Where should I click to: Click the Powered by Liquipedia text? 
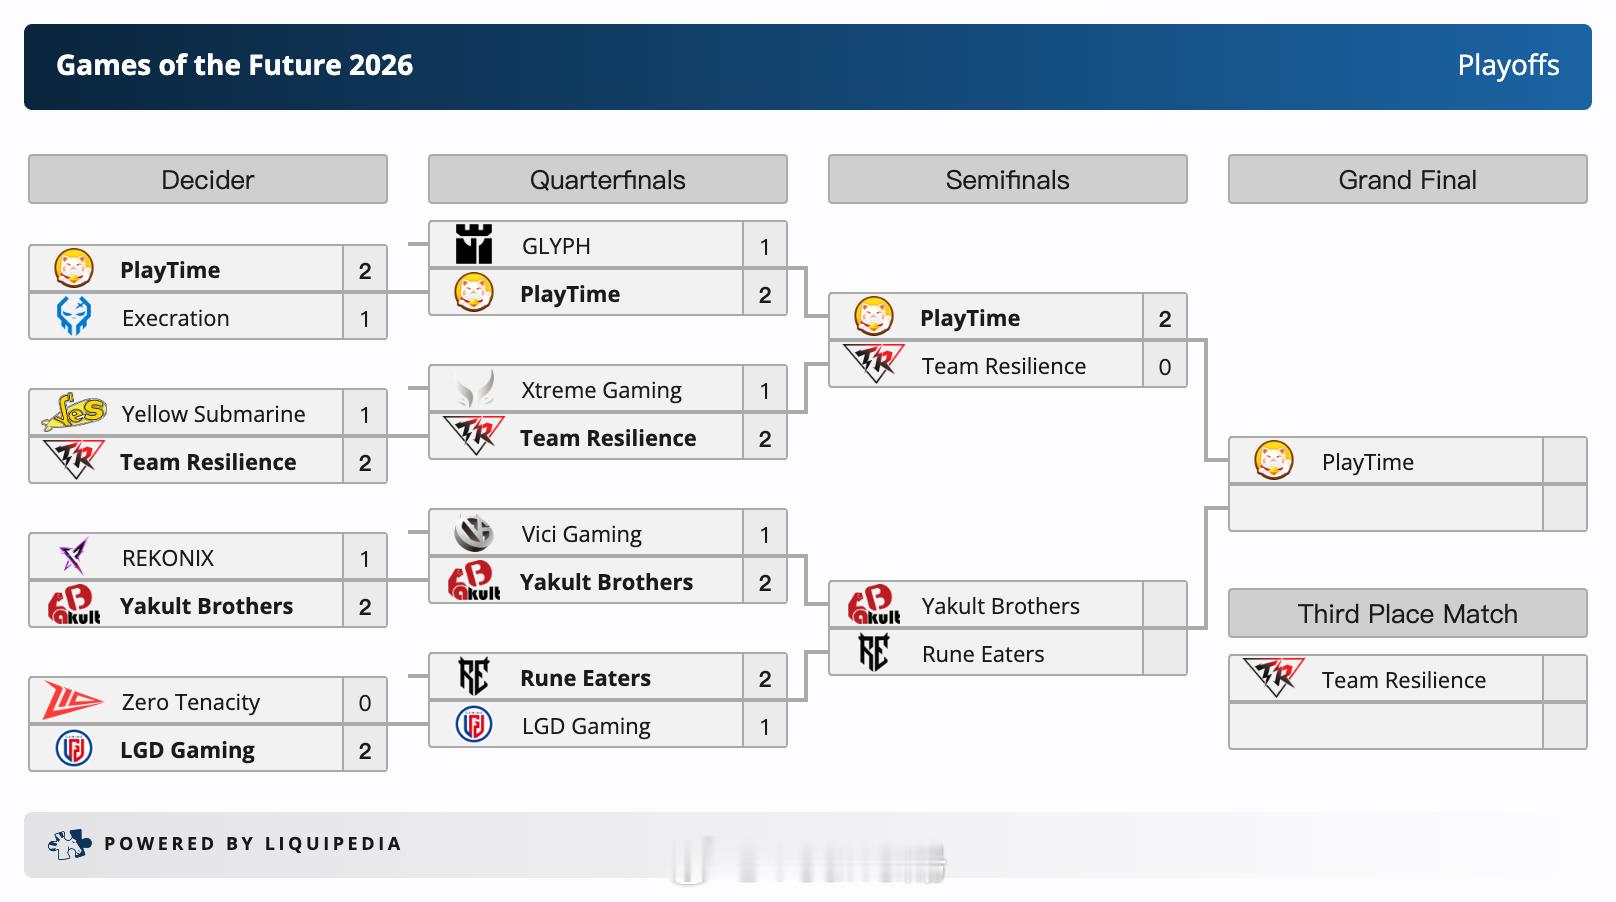[253, 844]
